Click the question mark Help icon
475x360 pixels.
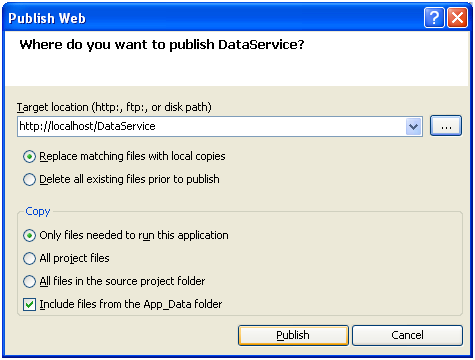tap(434, 18)
